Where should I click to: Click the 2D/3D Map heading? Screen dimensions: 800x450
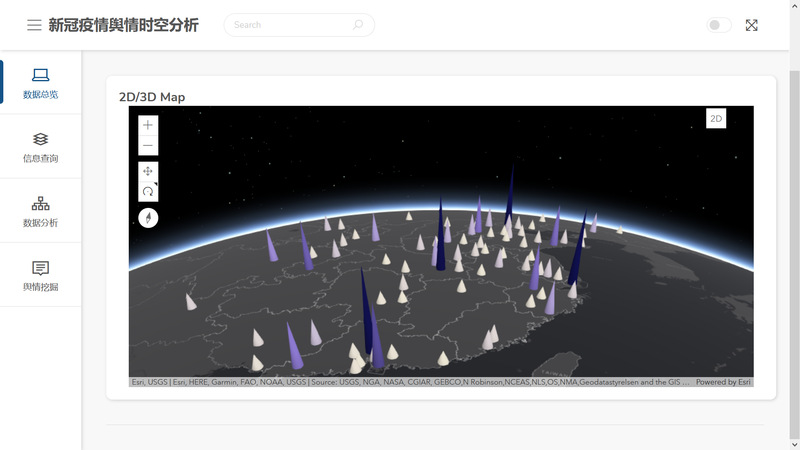coord(152,97)
